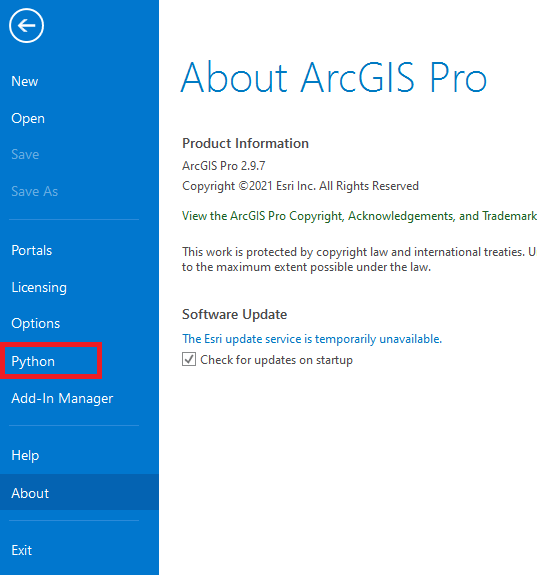
Task: Go to the Portals page
Action: coord(32,250)
